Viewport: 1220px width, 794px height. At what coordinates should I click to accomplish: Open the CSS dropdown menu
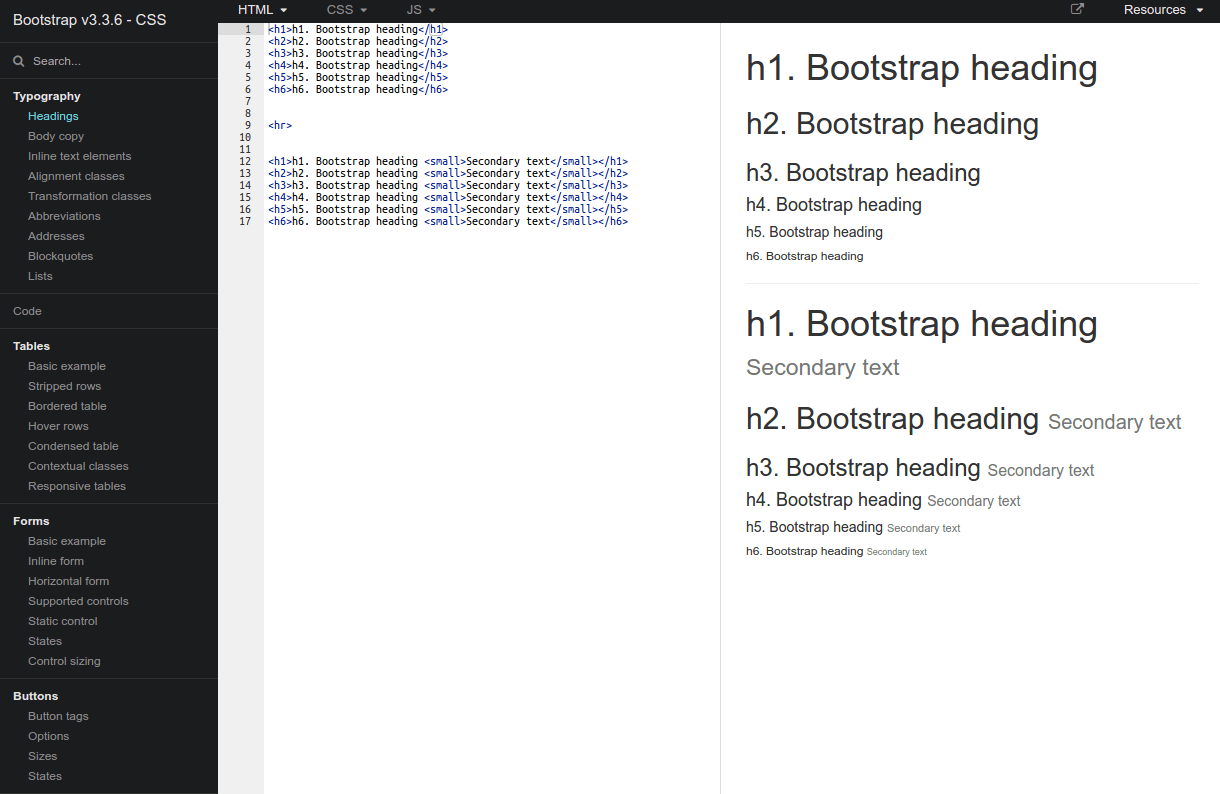(346, 10)
